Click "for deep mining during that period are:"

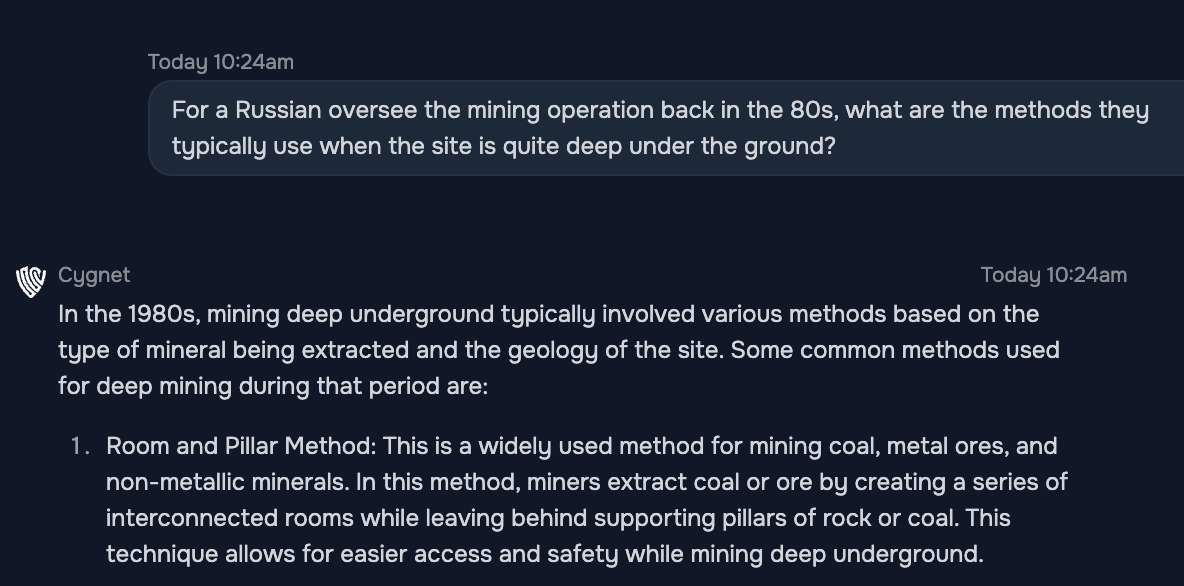pos(273,387)
